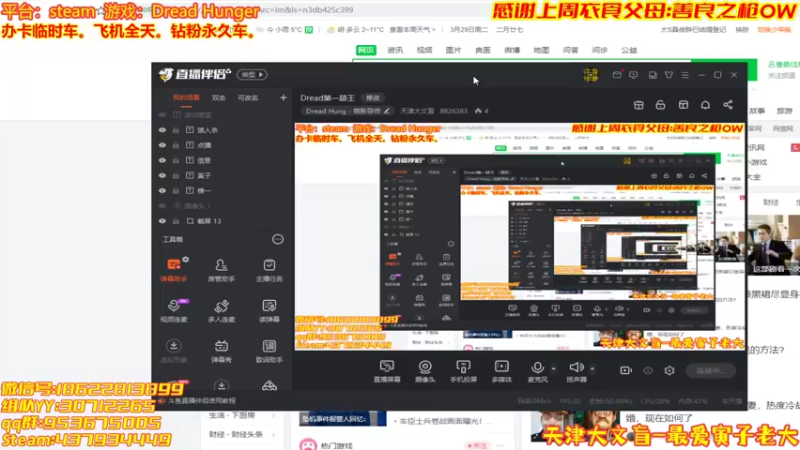Click the gold square icon in title bar

(591, 75)
